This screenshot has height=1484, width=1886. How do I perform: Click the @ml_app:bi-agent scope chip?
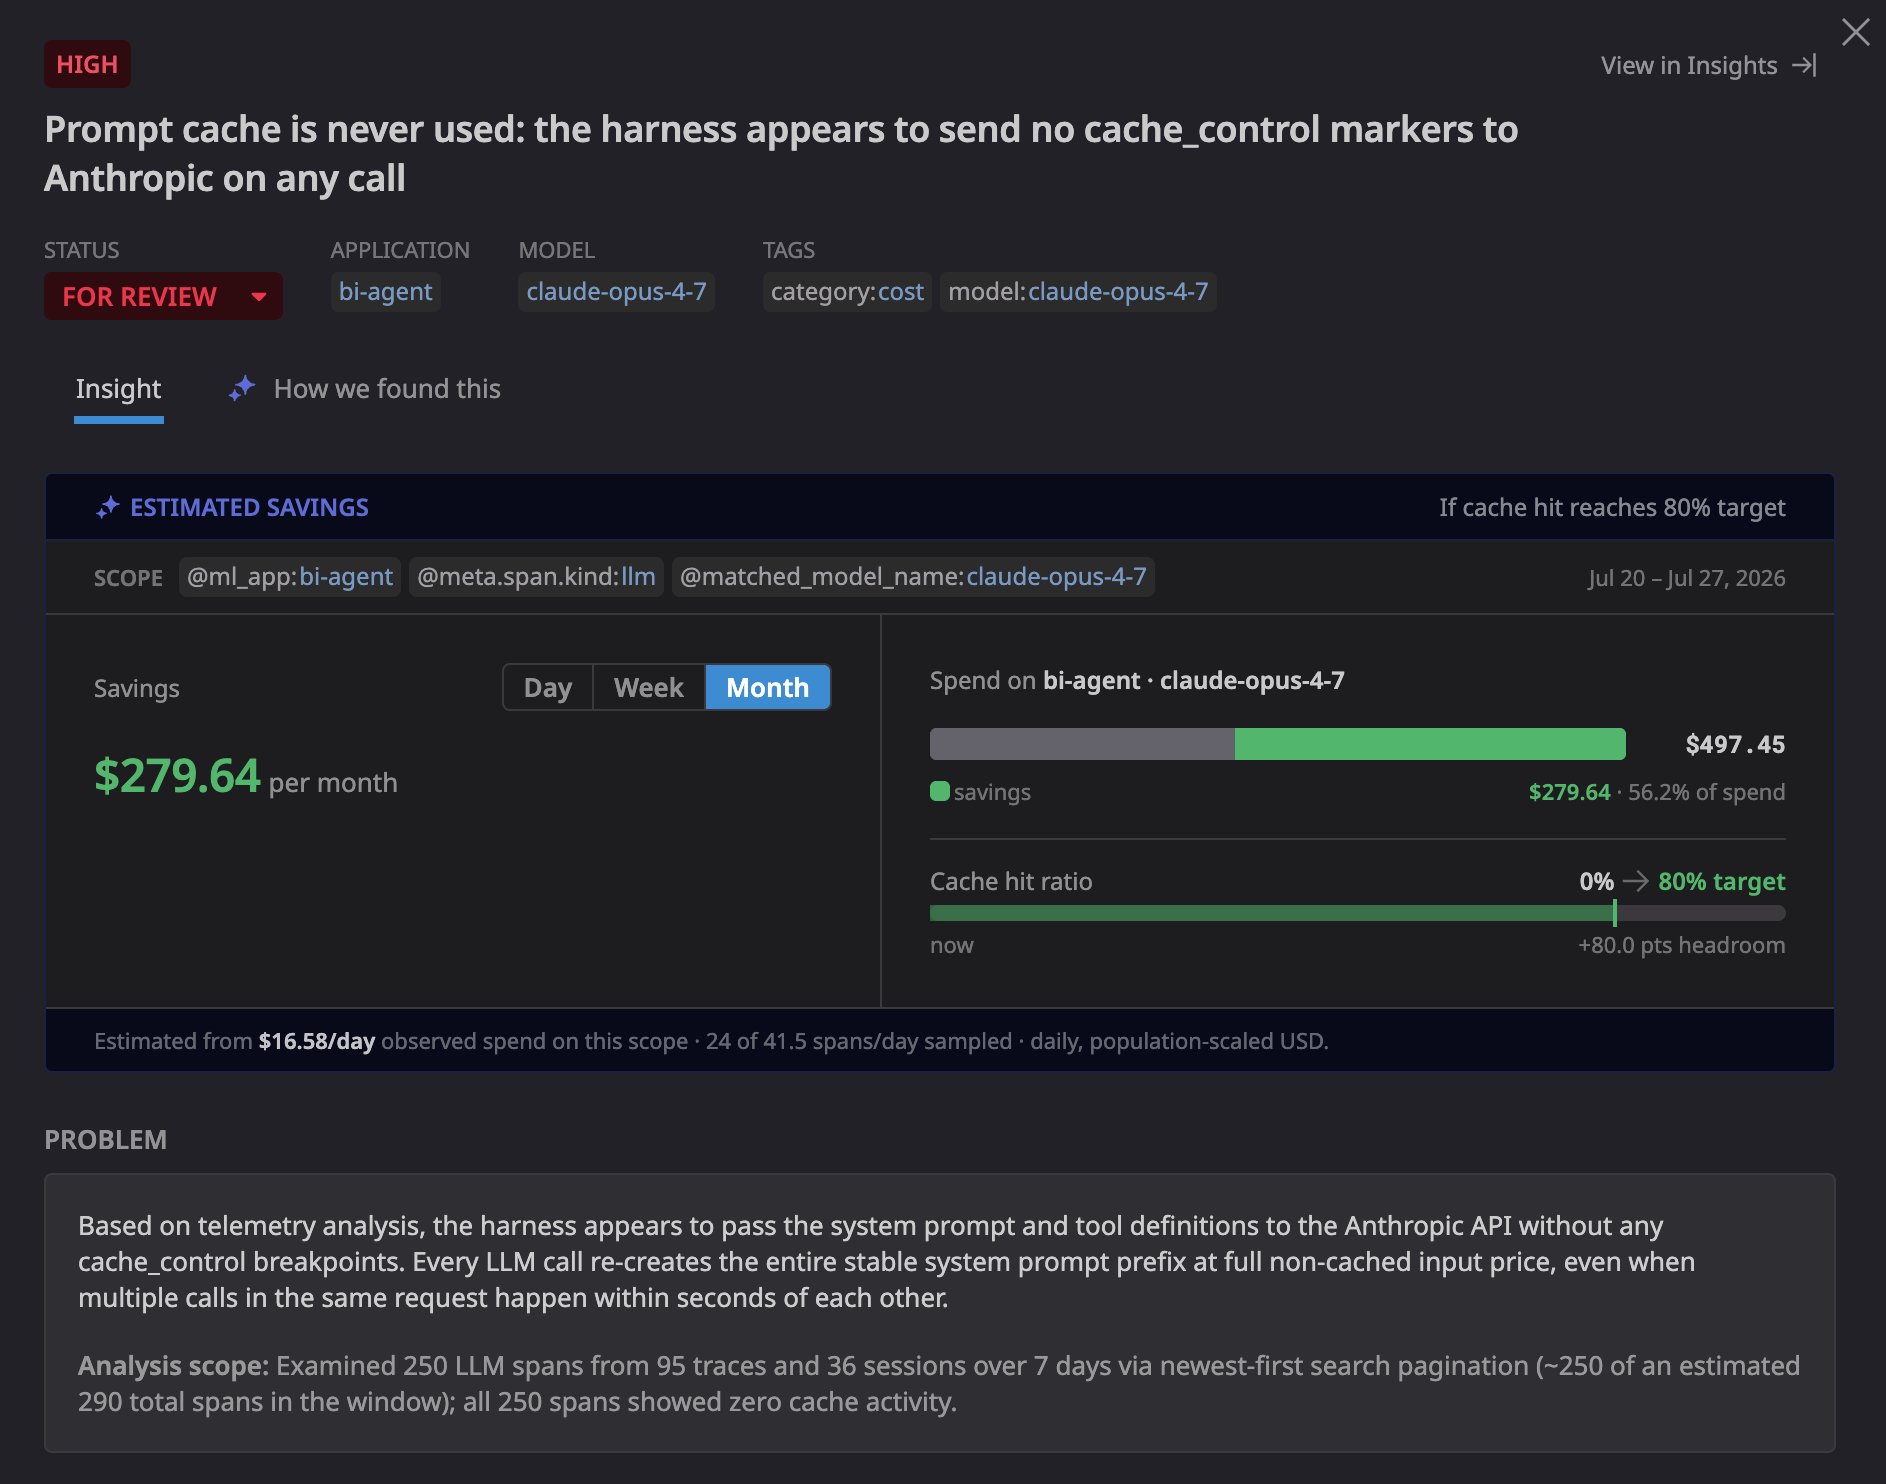tap(290, 577)
